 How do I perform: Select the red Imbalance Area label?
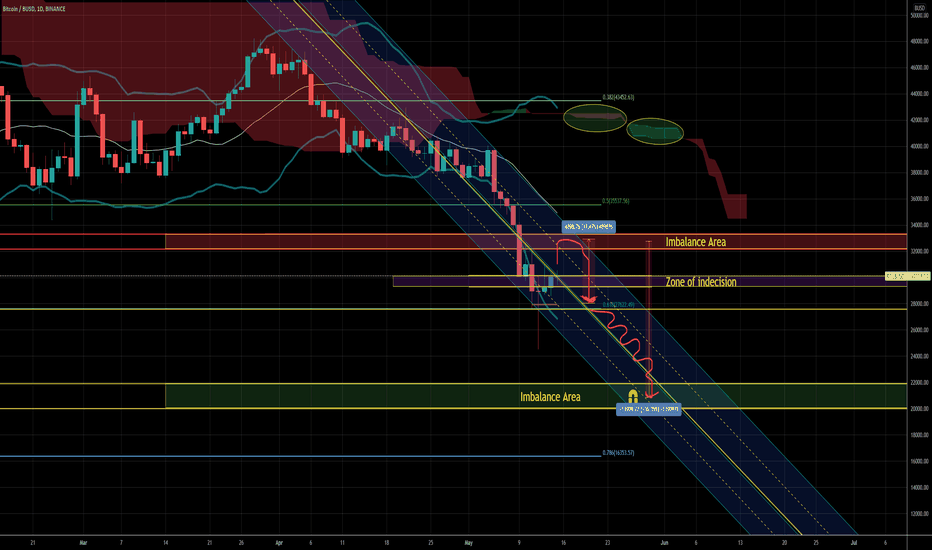click(x=695, y=242)
